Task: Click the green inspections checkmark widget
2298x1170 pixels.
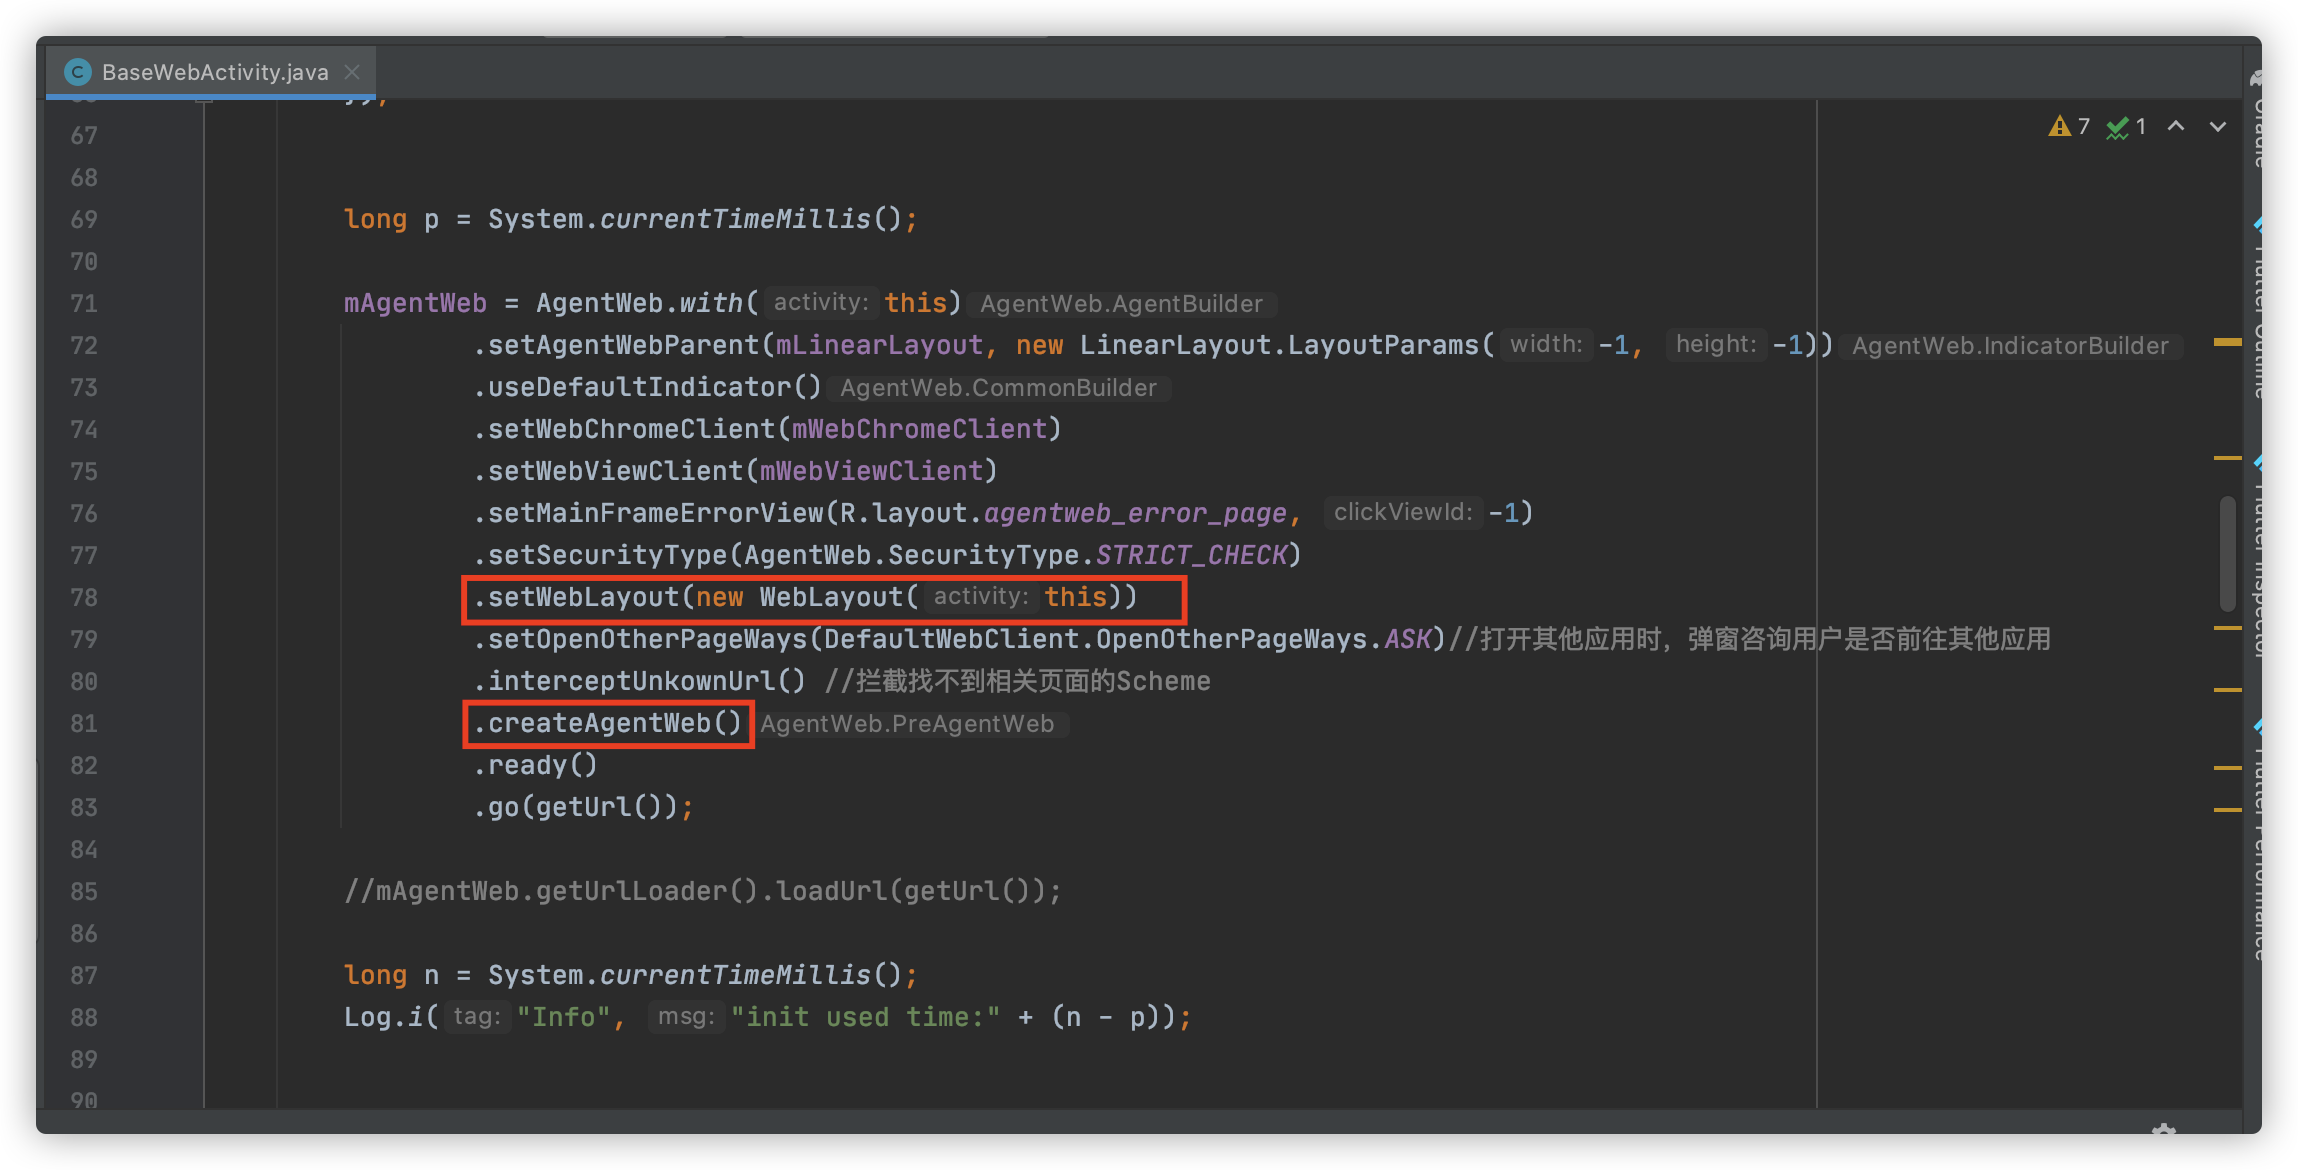Action: click(2122, 127)
